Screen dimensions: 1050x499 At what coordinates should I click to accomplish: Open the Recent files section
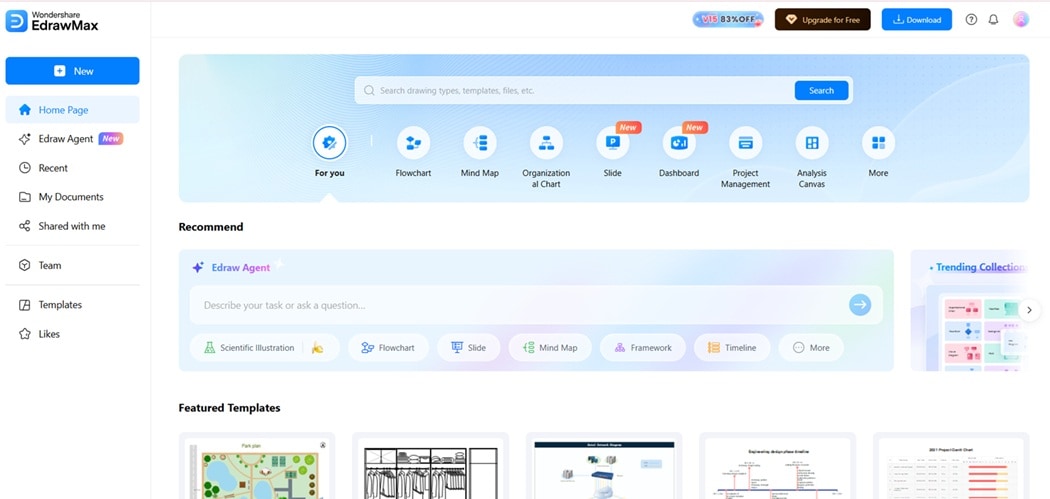(72, 168)
